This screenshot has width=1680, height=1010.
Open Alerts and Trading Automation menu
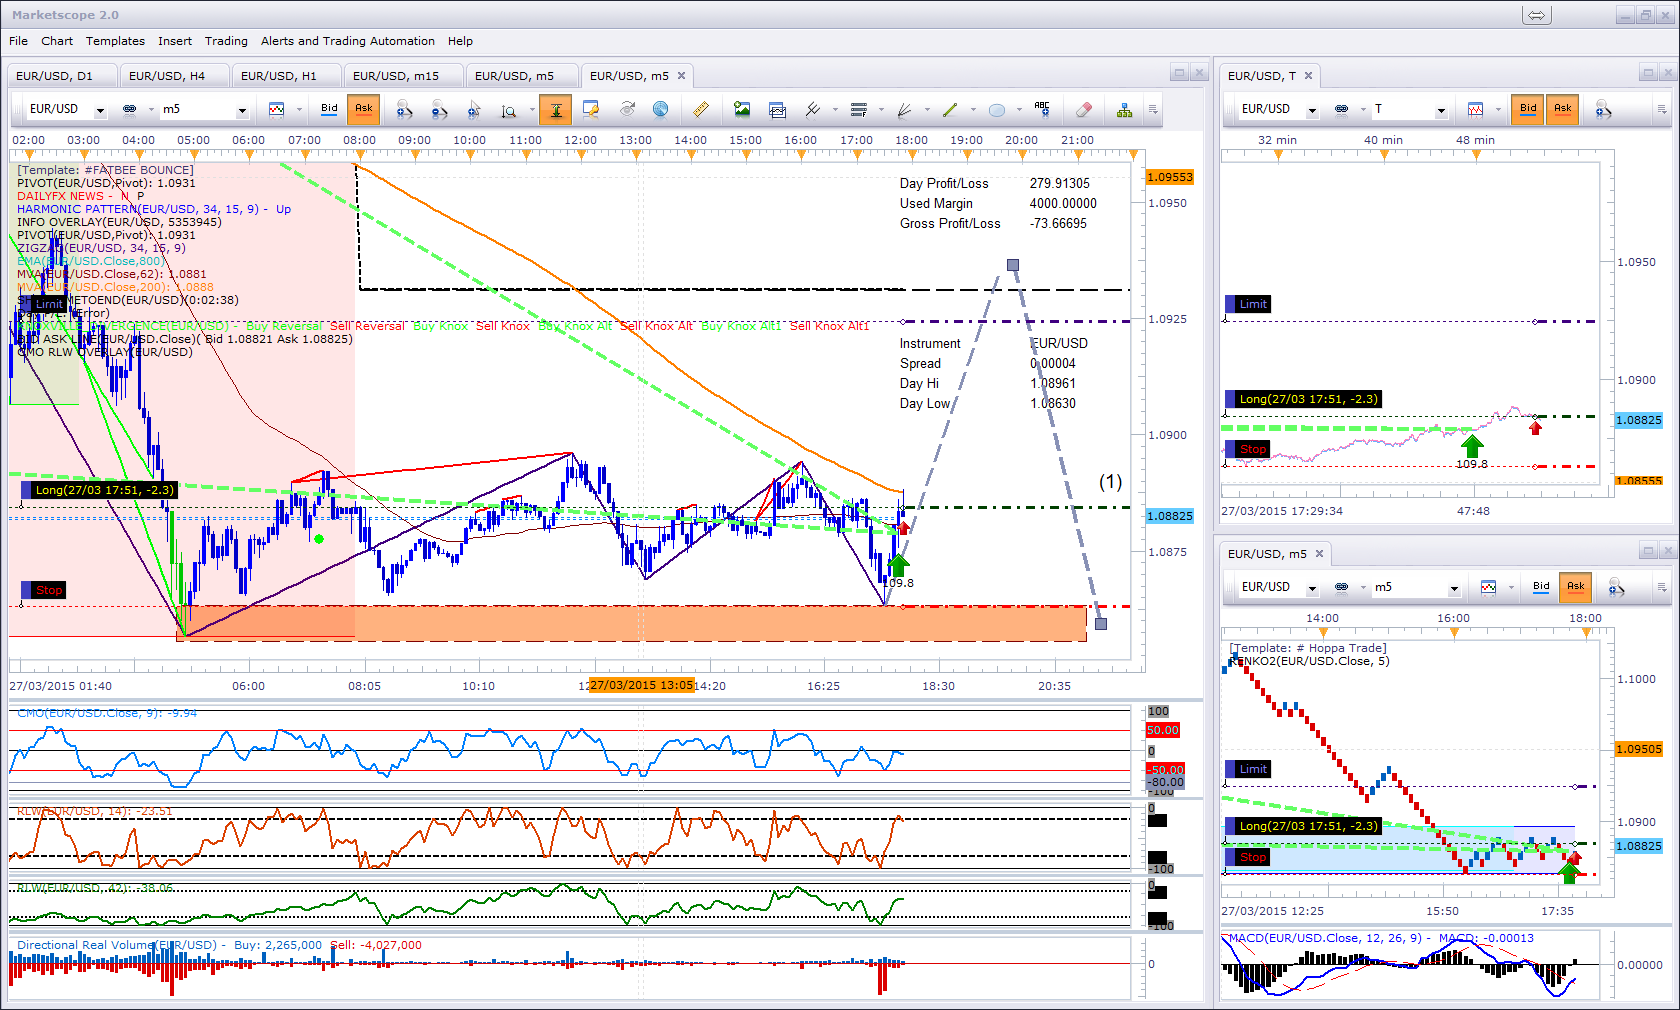(347, 41)
